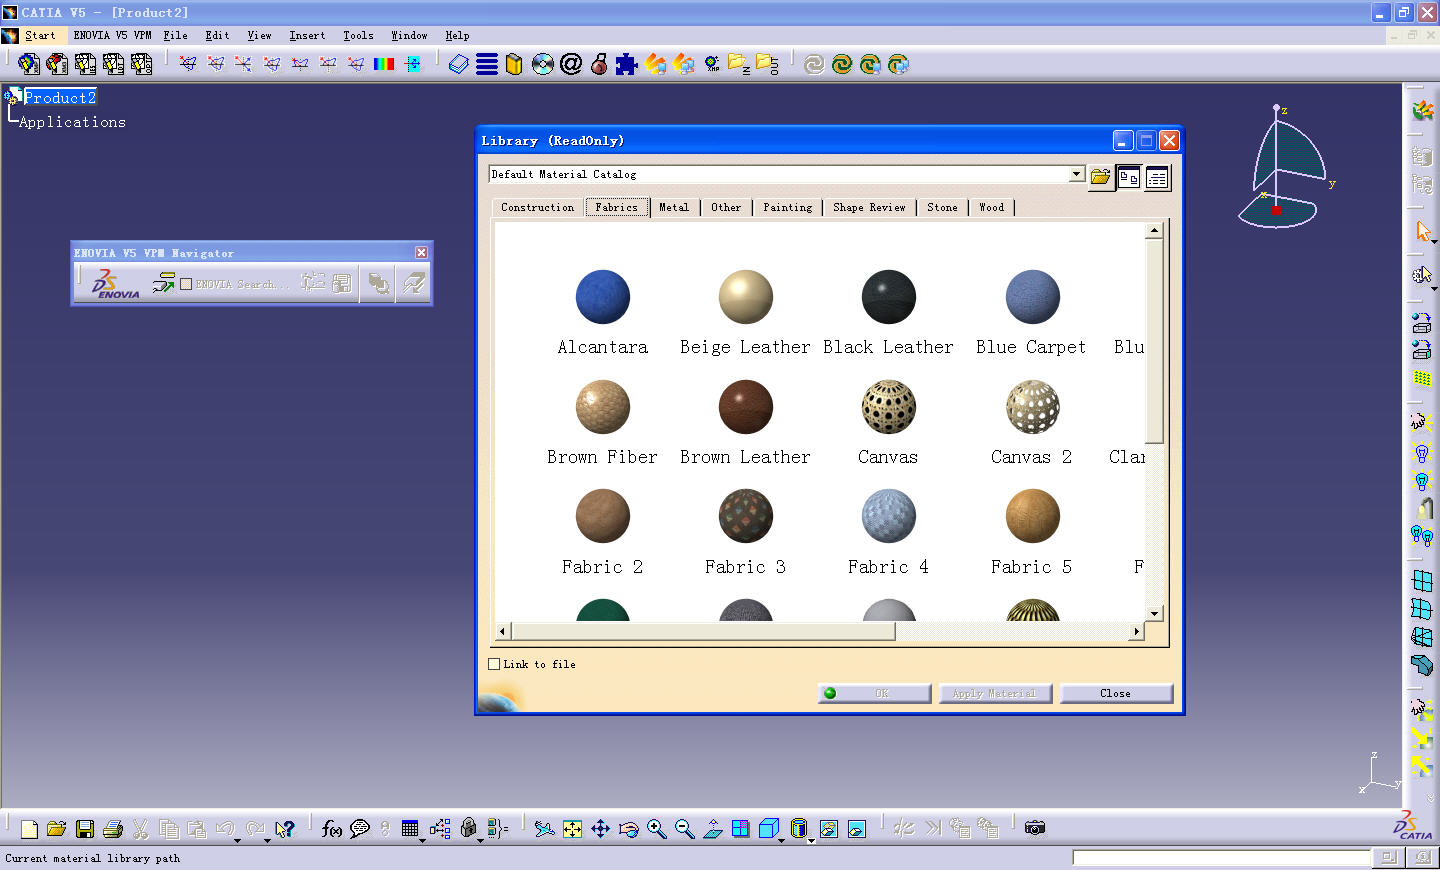Click the camera Capture icon
This screenshot has height=870, width=1440.
tap(1035, 828)
